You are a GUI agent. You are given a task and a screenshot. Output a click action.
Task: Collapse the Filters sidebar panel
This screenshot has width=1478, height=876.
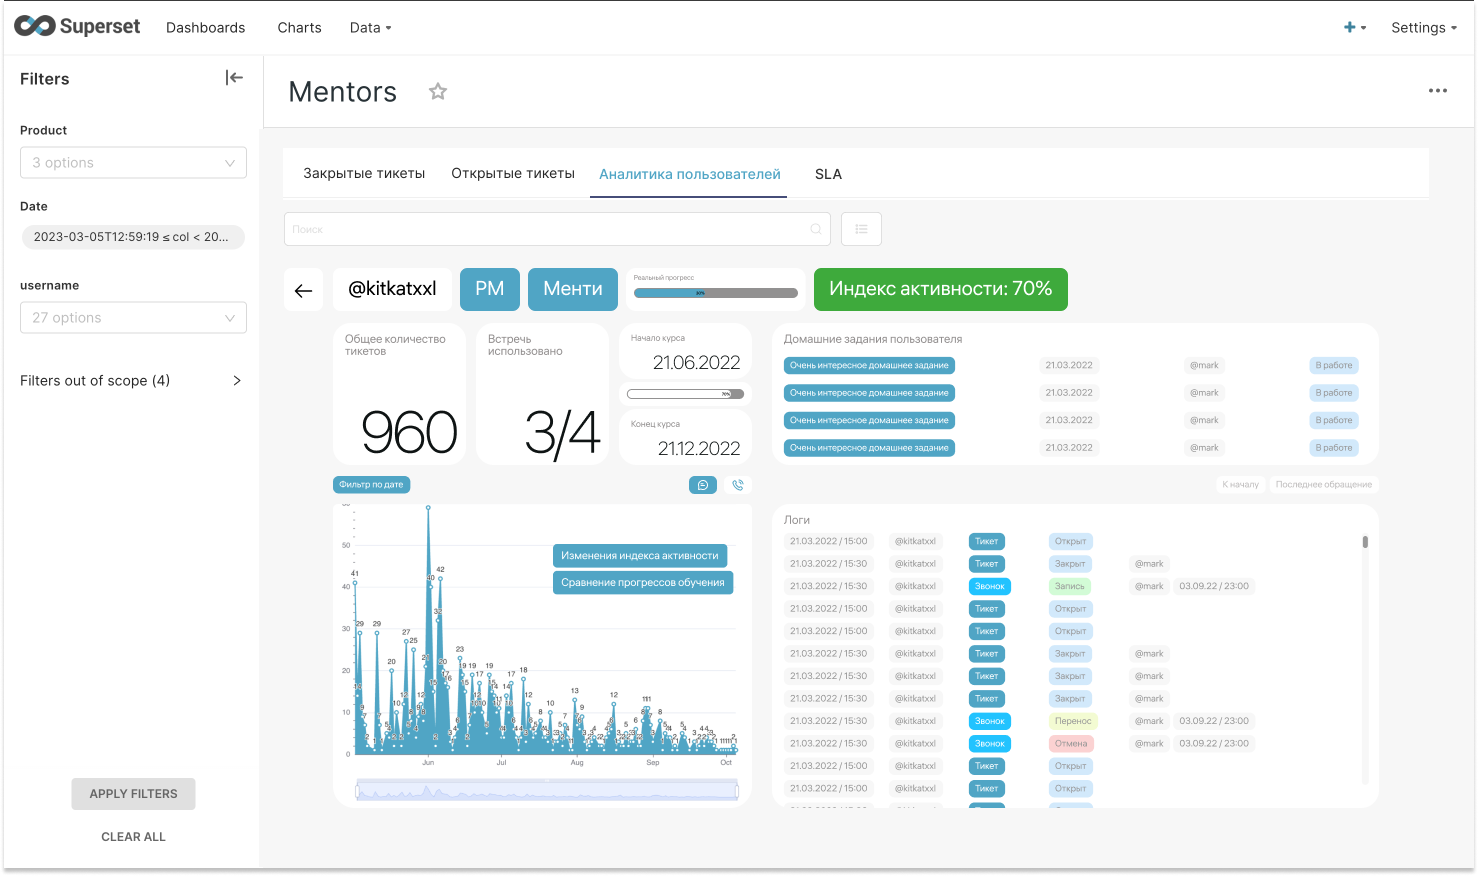pos(234,78)
